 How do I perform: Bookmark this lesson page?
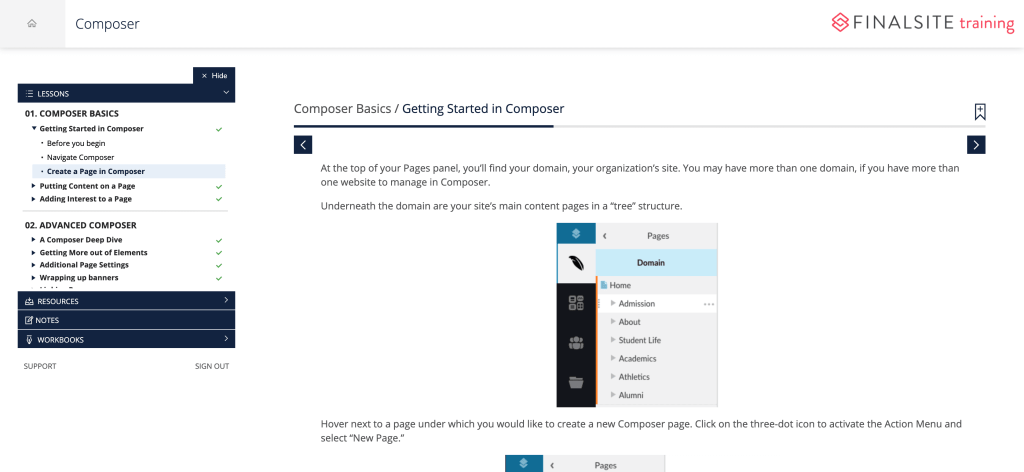pos(980,112)
